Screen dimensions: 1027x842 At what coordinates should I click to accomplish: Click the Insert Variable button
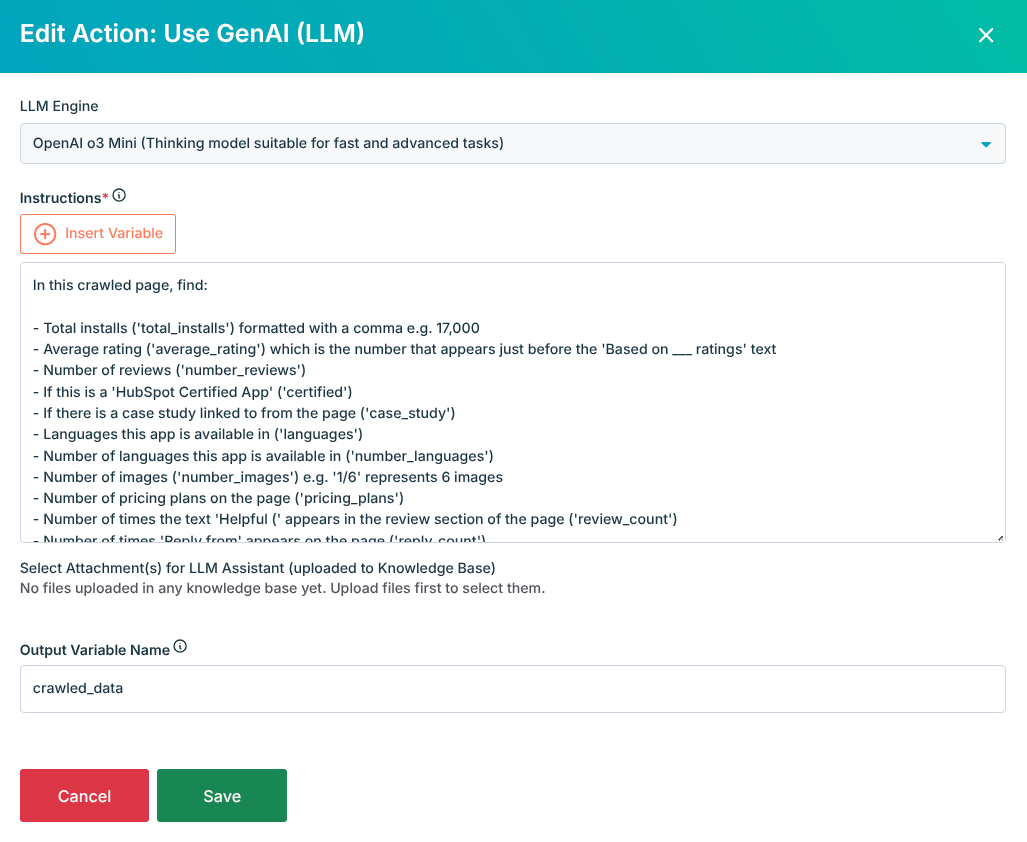pyautogui.click(x=98, y=233)
